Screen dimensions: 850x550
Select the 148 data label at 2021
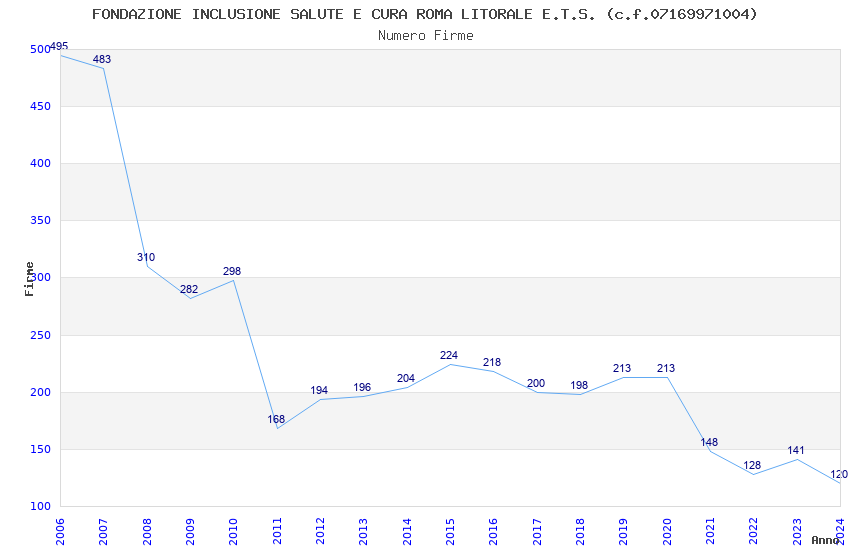click(x=709, y=443)
